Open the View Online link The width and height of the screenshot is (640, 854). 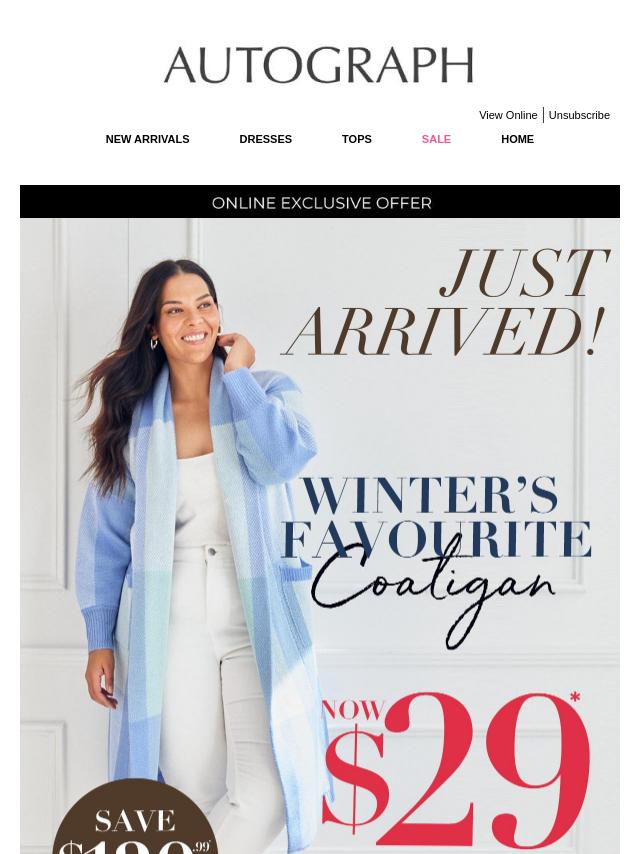[508, 115]
